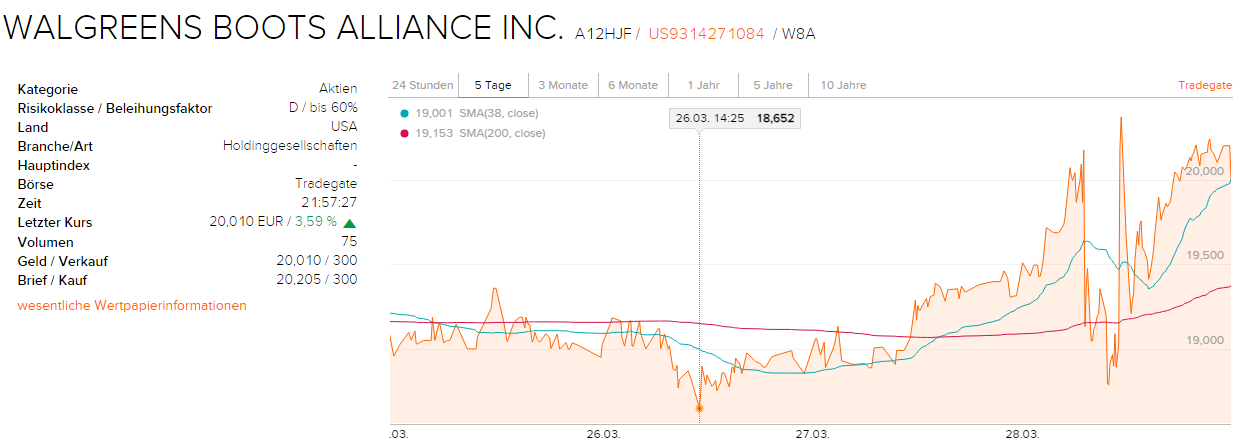The height and width of the screenshot is (439, 1244).
Task: Select the 24 Stunden time range tab
Action: 423,85
